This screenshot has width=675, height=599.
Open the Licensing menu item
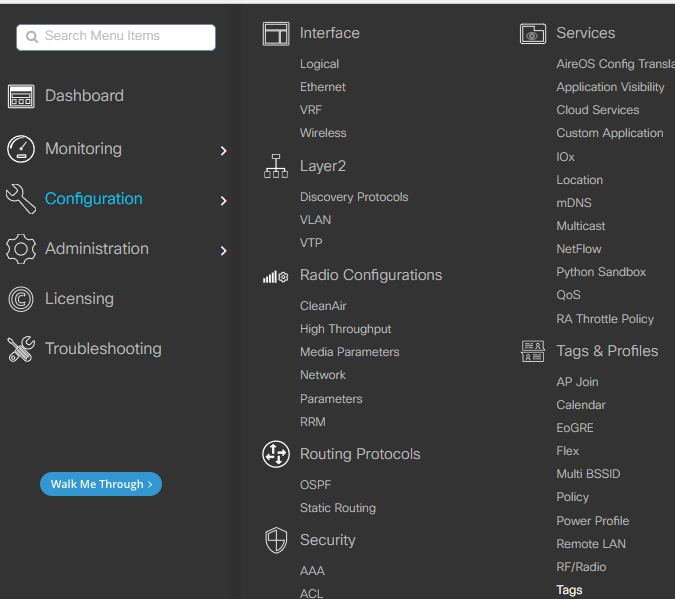[80, 299]
